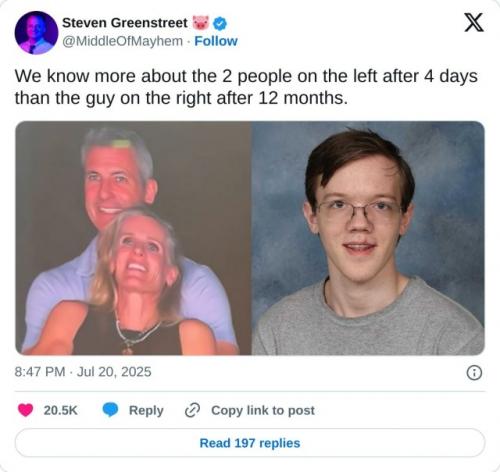Select Copy link to post
Image resolution: width=500 pixels, height=472 pixels.
(263, 411)
